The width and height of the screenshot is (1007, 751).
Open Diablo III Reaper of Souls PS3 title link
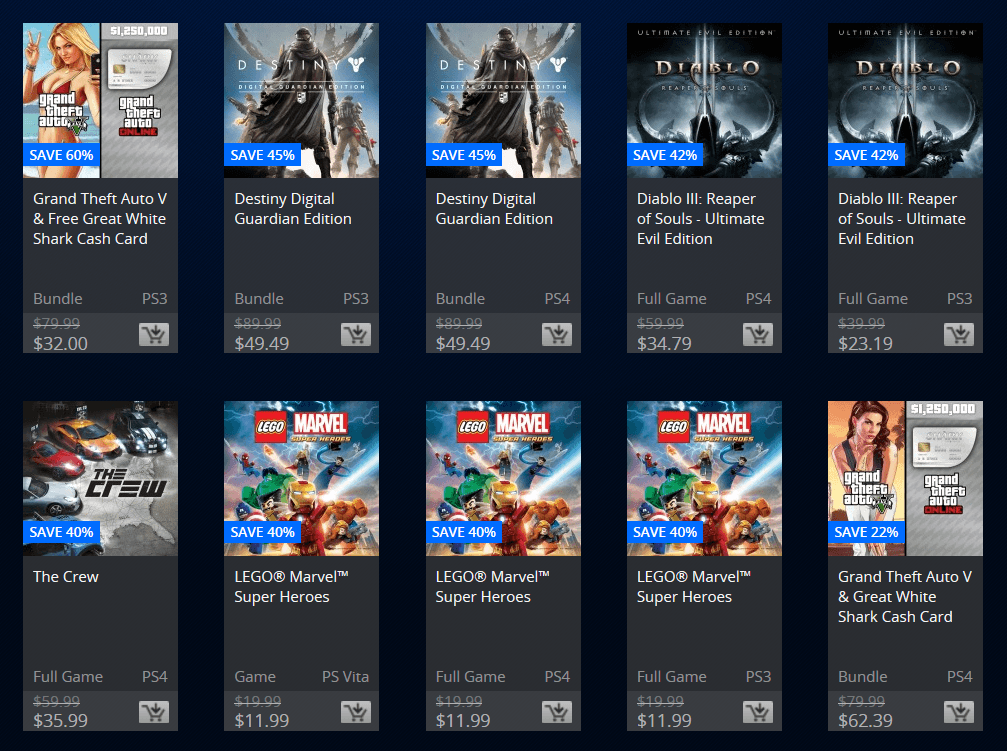click(x=902, y=218)
